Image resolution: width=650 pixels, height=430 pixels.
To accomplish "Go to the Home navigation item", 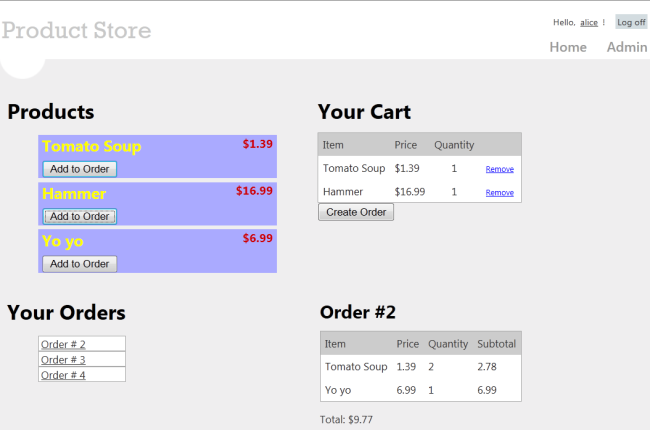I will [568, 47].
